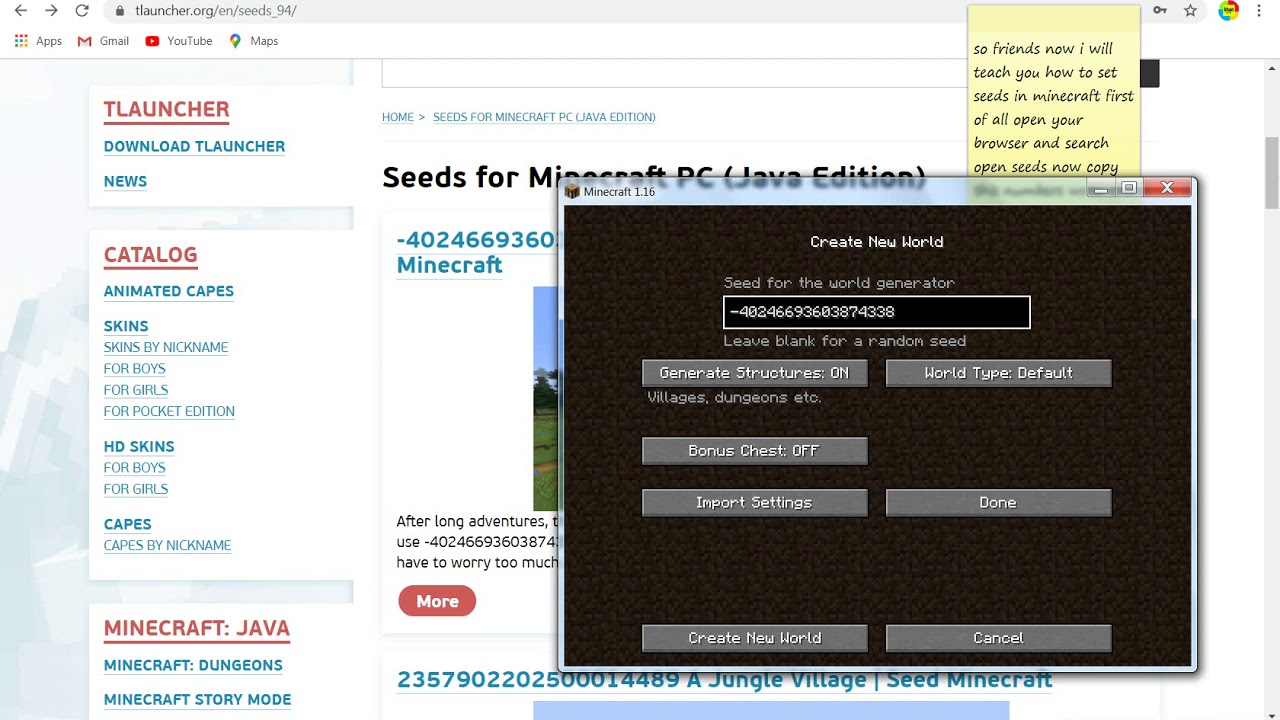Open the -402466936 seed article title
Screen dimensions: 1280x720
click(x=477, y=253)
